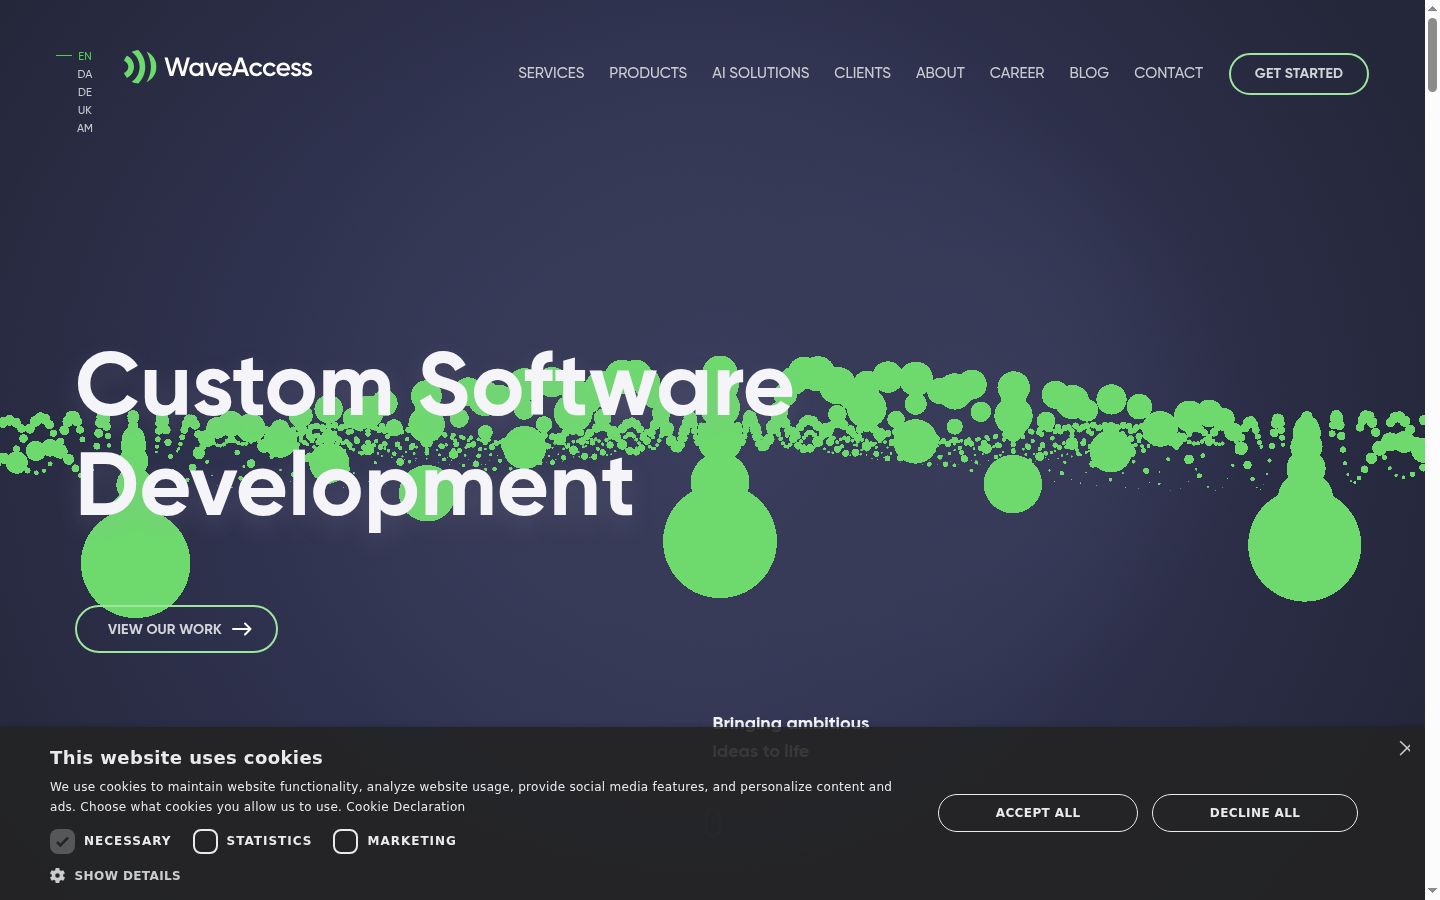Enable the Statistics cookies checkbox

click(205, 841)
